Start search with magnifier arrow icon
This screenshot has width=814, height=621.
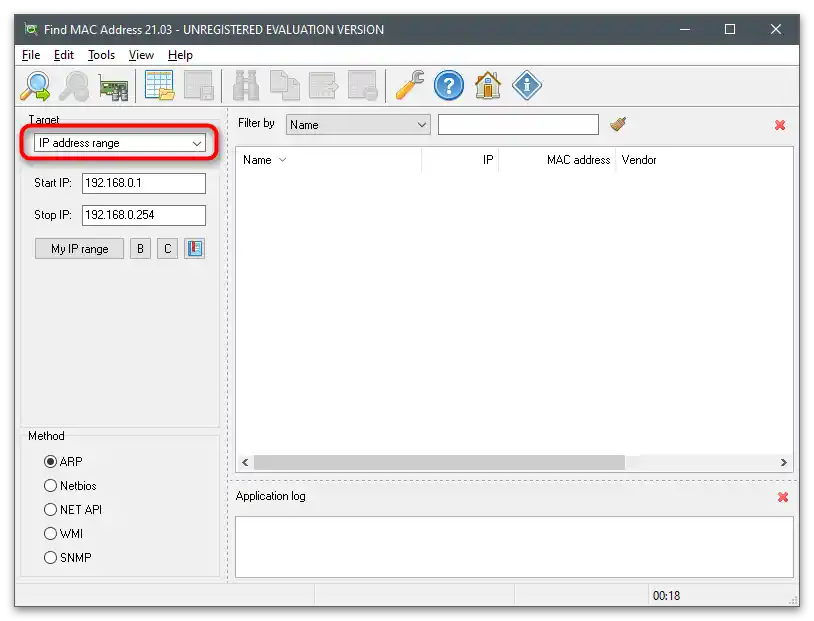[x=35, y=86]
